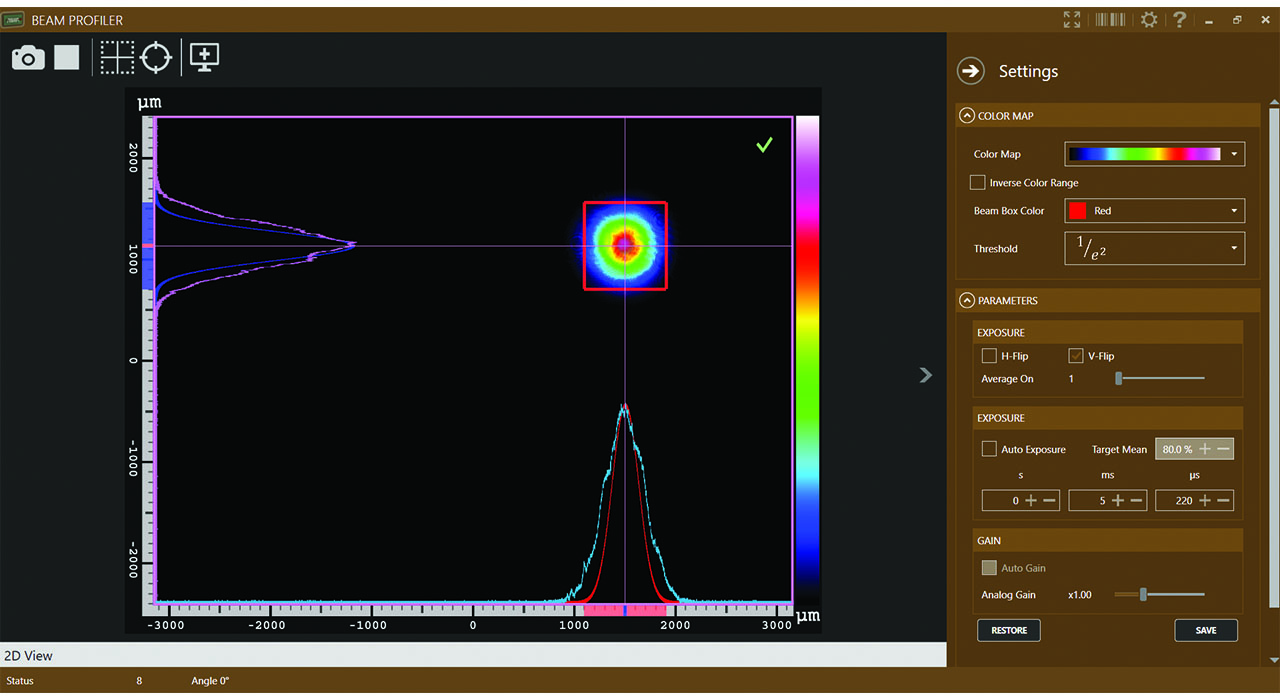Click the SAVE button

pos(1206,630)
